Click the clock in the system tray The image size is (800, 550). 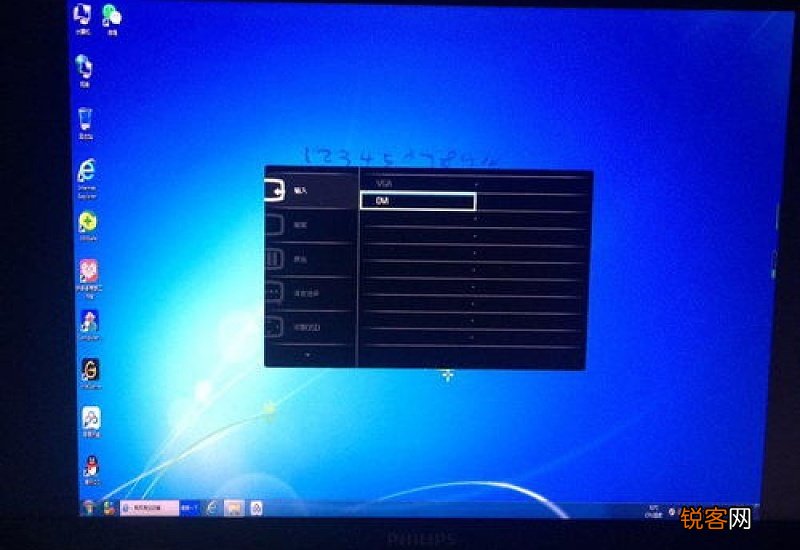[x=654, y=511]
